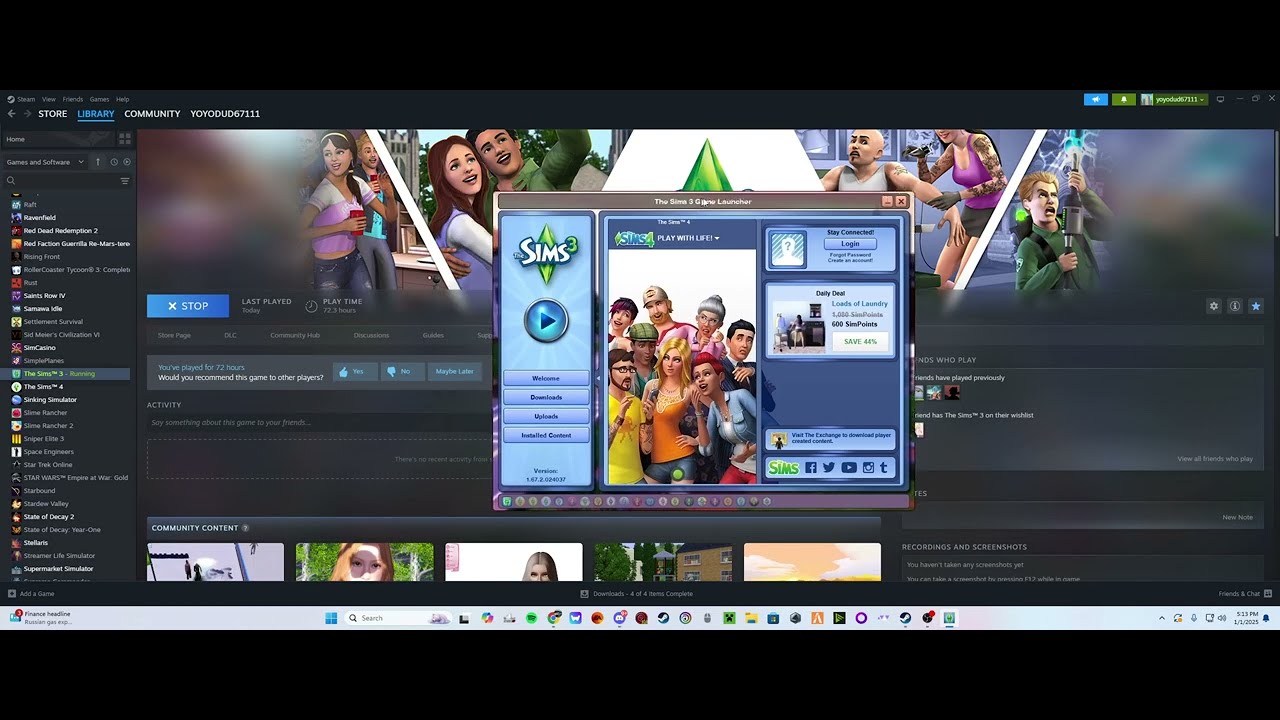
Task: Click the Steam forward arrow
Action: pyautogui.click(x=27, y=114)
